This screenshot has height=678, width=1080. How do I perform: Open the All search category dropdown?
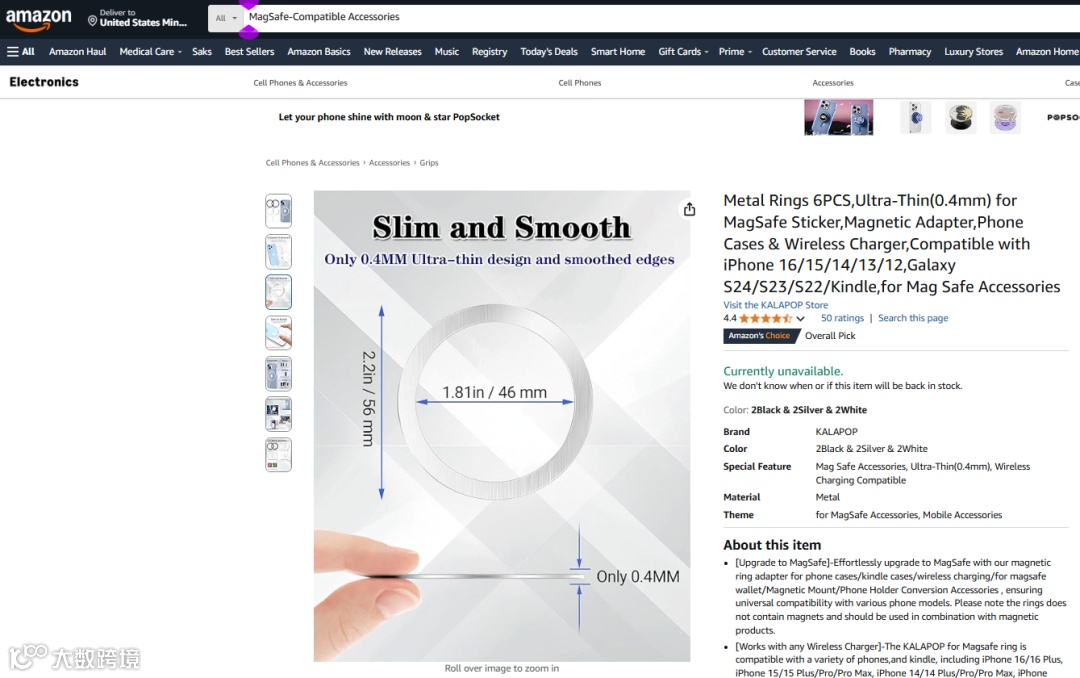[x=226, y=18]
